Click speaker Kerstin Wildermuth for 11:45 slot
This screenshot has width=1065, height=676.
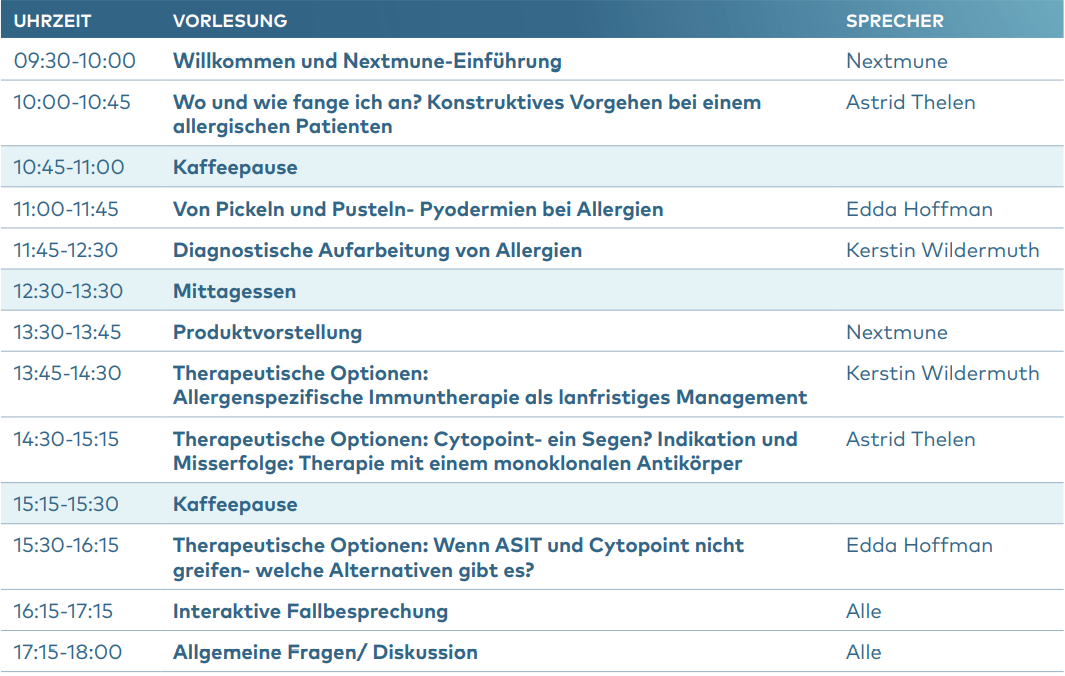[x=942, y=251]
